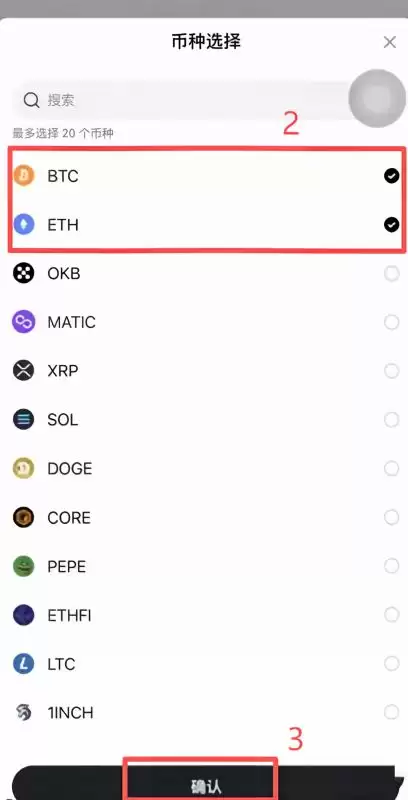Screen dimensions: 408x800
Task: Tap the 1INCH coin icon
Action: pyautogui.click(x=23, y=713)
